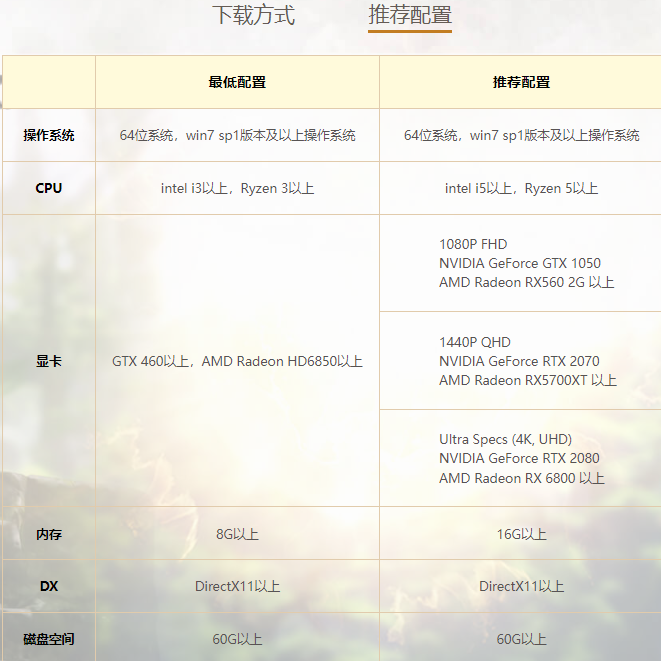Click the minimum OS requirement cell
The width and height of the screenshot is (661, 661).
237,135
